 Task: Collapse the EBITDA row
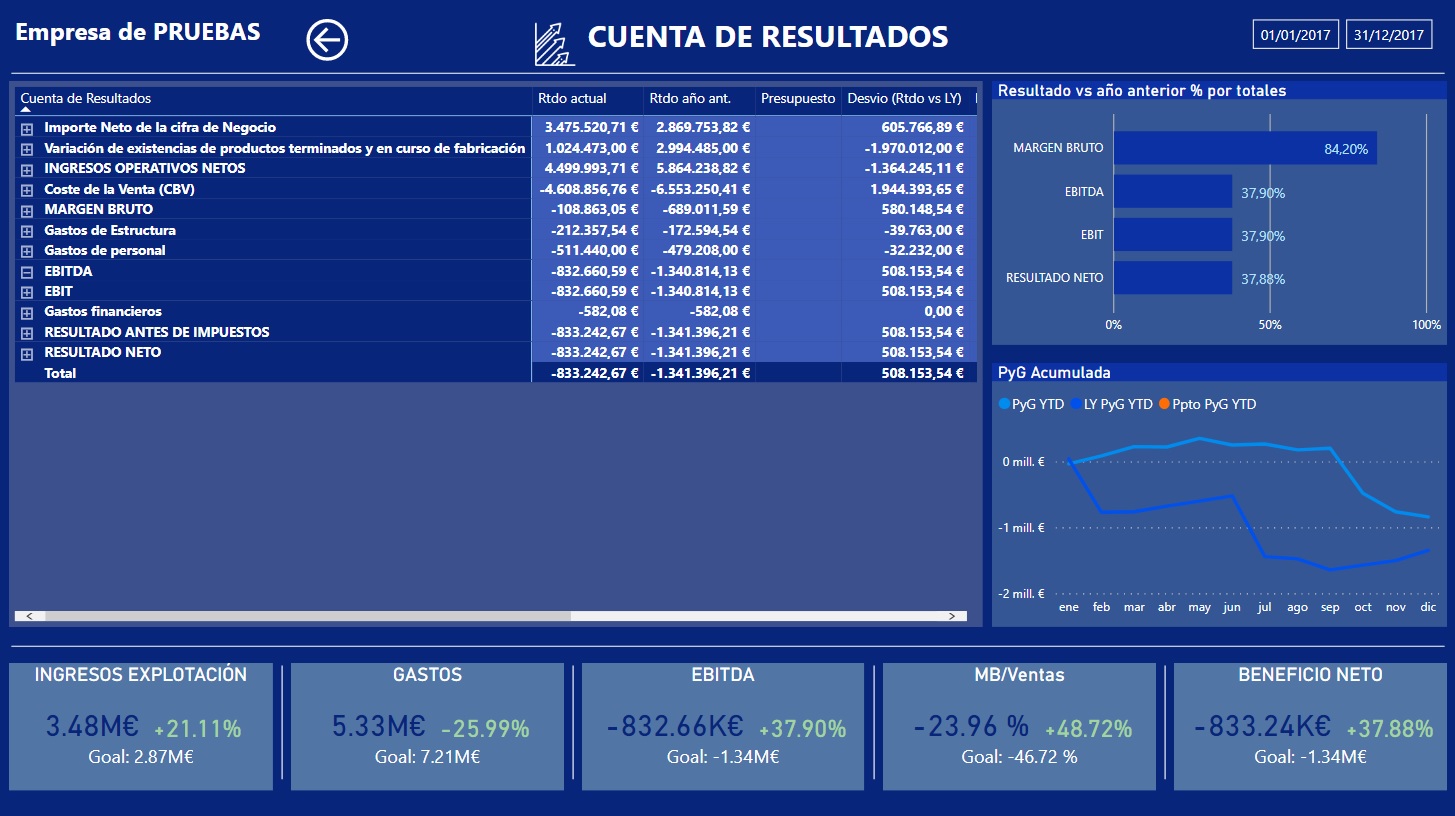(27, 271)
